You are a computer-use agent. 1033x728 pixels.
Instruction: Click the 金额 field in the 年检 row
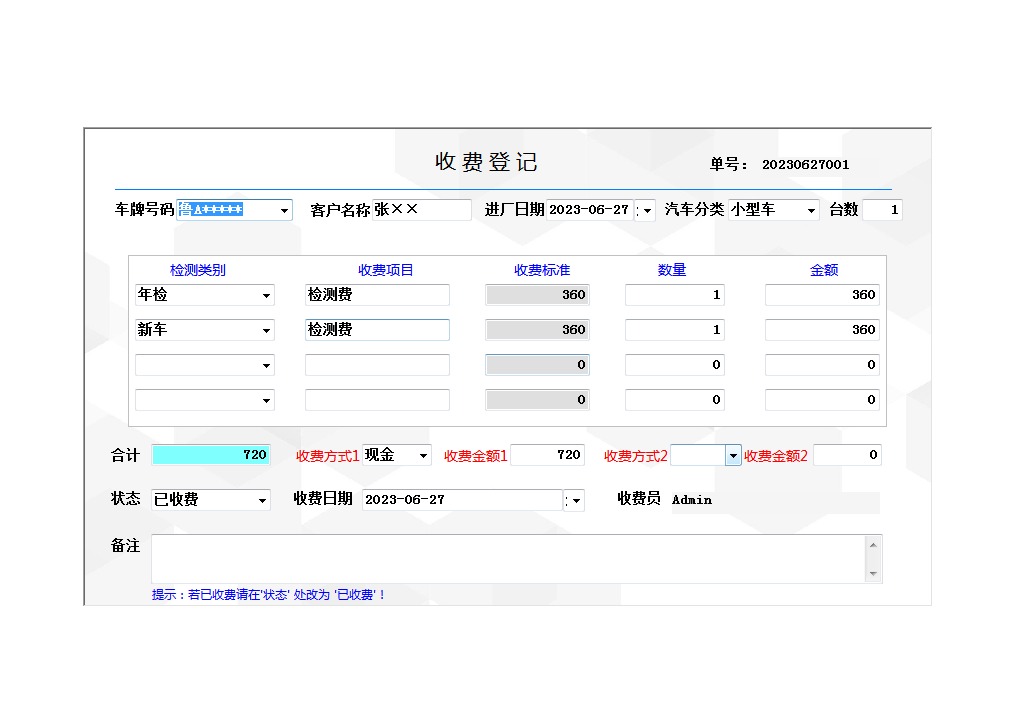tap(822, 294)
